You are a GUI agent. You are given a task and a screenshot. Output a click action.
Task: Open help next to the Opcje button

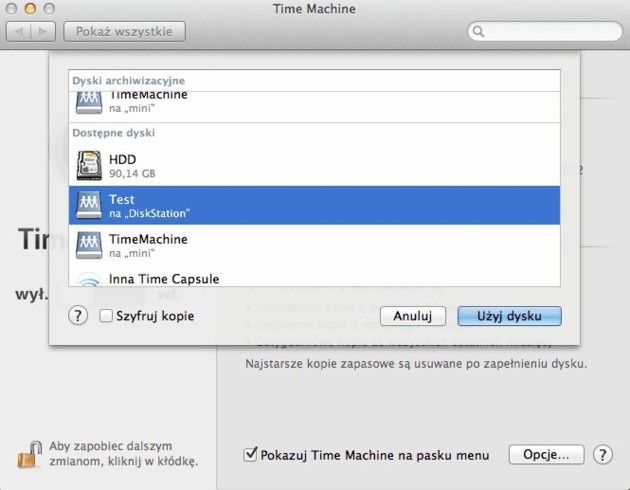603,455
